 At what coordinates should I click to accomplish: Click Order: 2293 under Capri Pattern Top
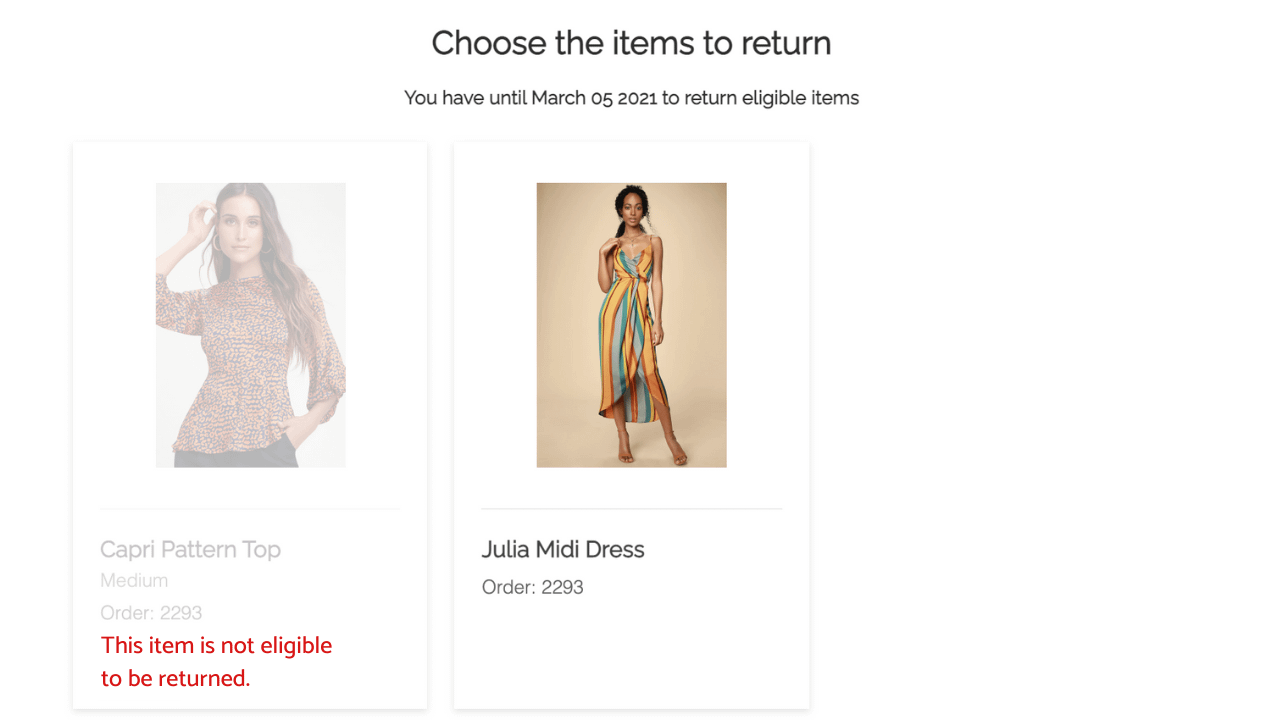click(x=150, y=612)
